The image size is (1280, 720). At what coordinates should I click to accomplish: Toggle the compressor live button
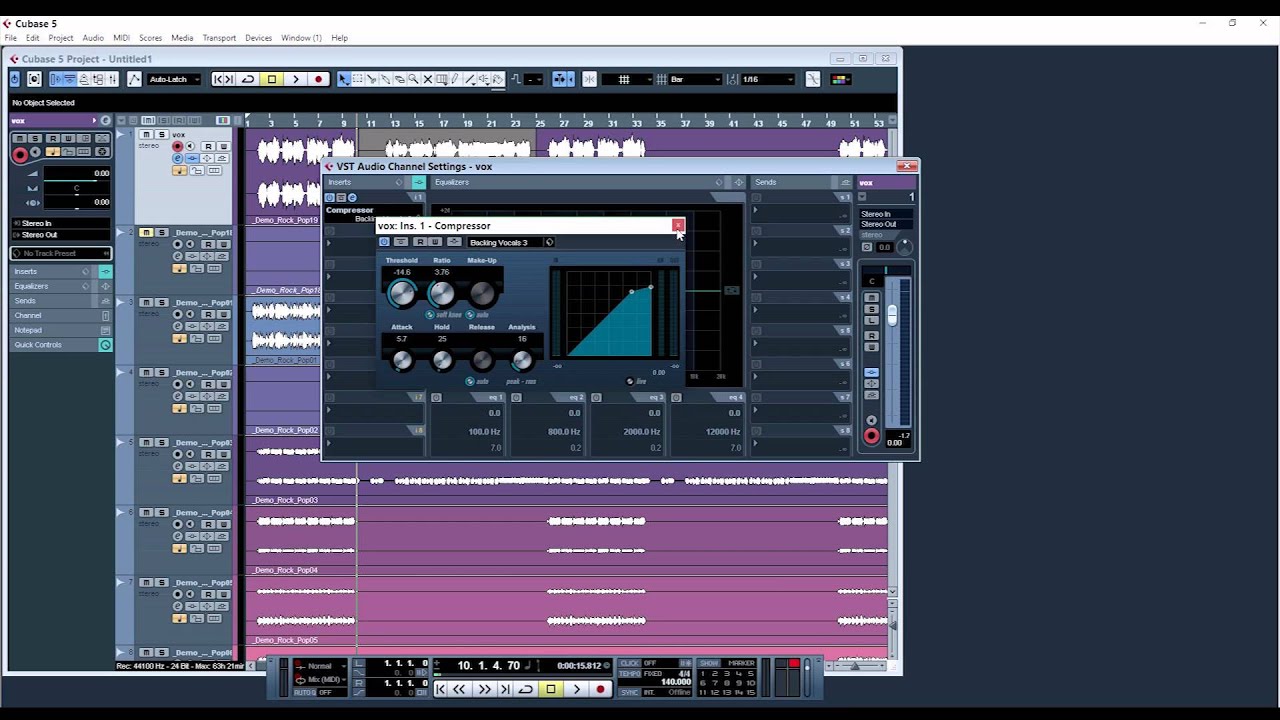tap(630, 381)
